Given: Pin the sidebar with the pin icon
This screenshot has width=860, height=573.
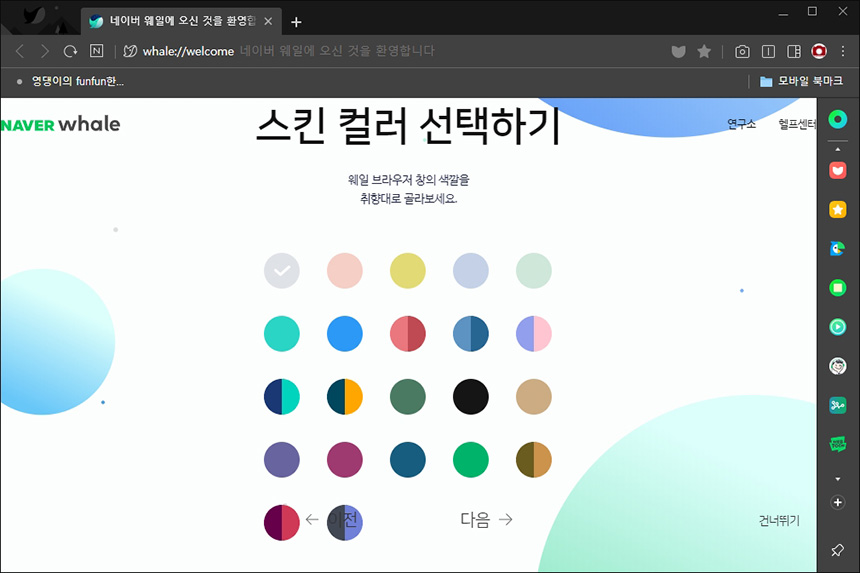Looking at the screenshot, I should pyautogui.click(x=838, y=550).
